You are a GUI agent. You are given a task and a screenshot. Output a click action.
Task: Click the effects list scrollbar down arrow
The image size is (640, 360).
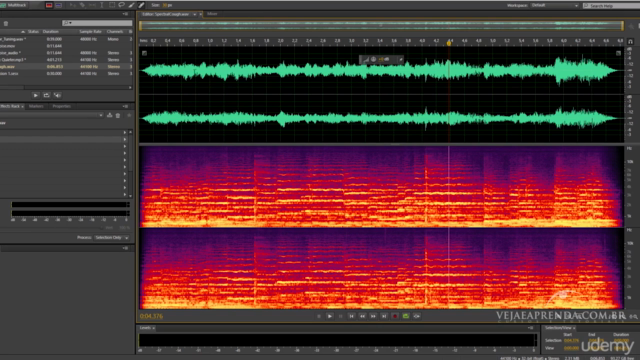click(x=131, y=196)
